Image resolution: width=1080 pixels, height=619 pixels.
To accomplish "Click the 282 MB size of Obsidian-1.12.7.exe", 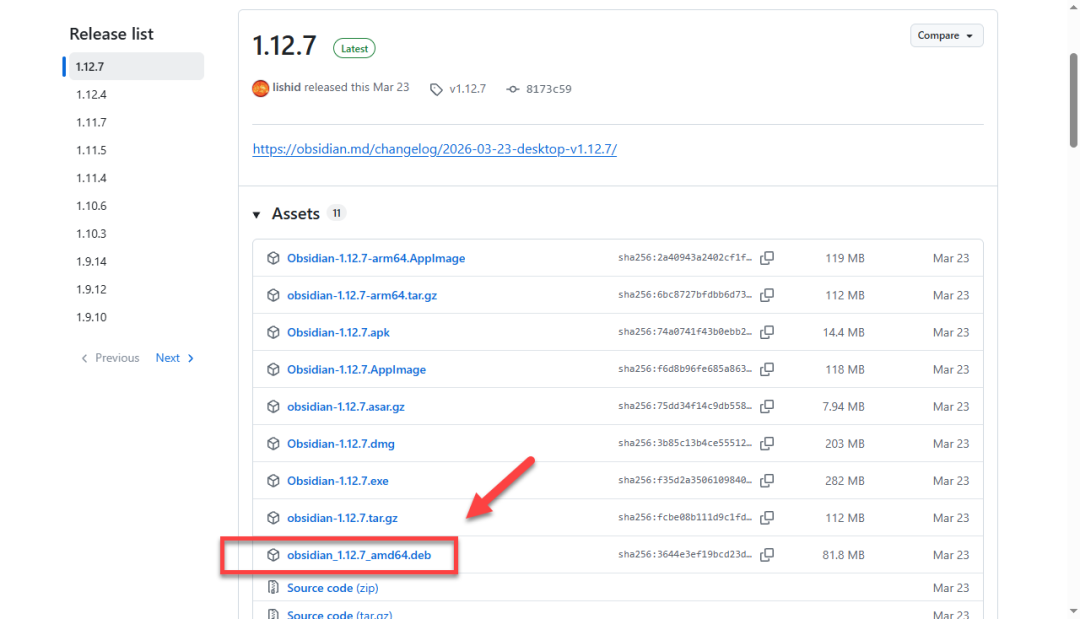I will coord(844,481).
